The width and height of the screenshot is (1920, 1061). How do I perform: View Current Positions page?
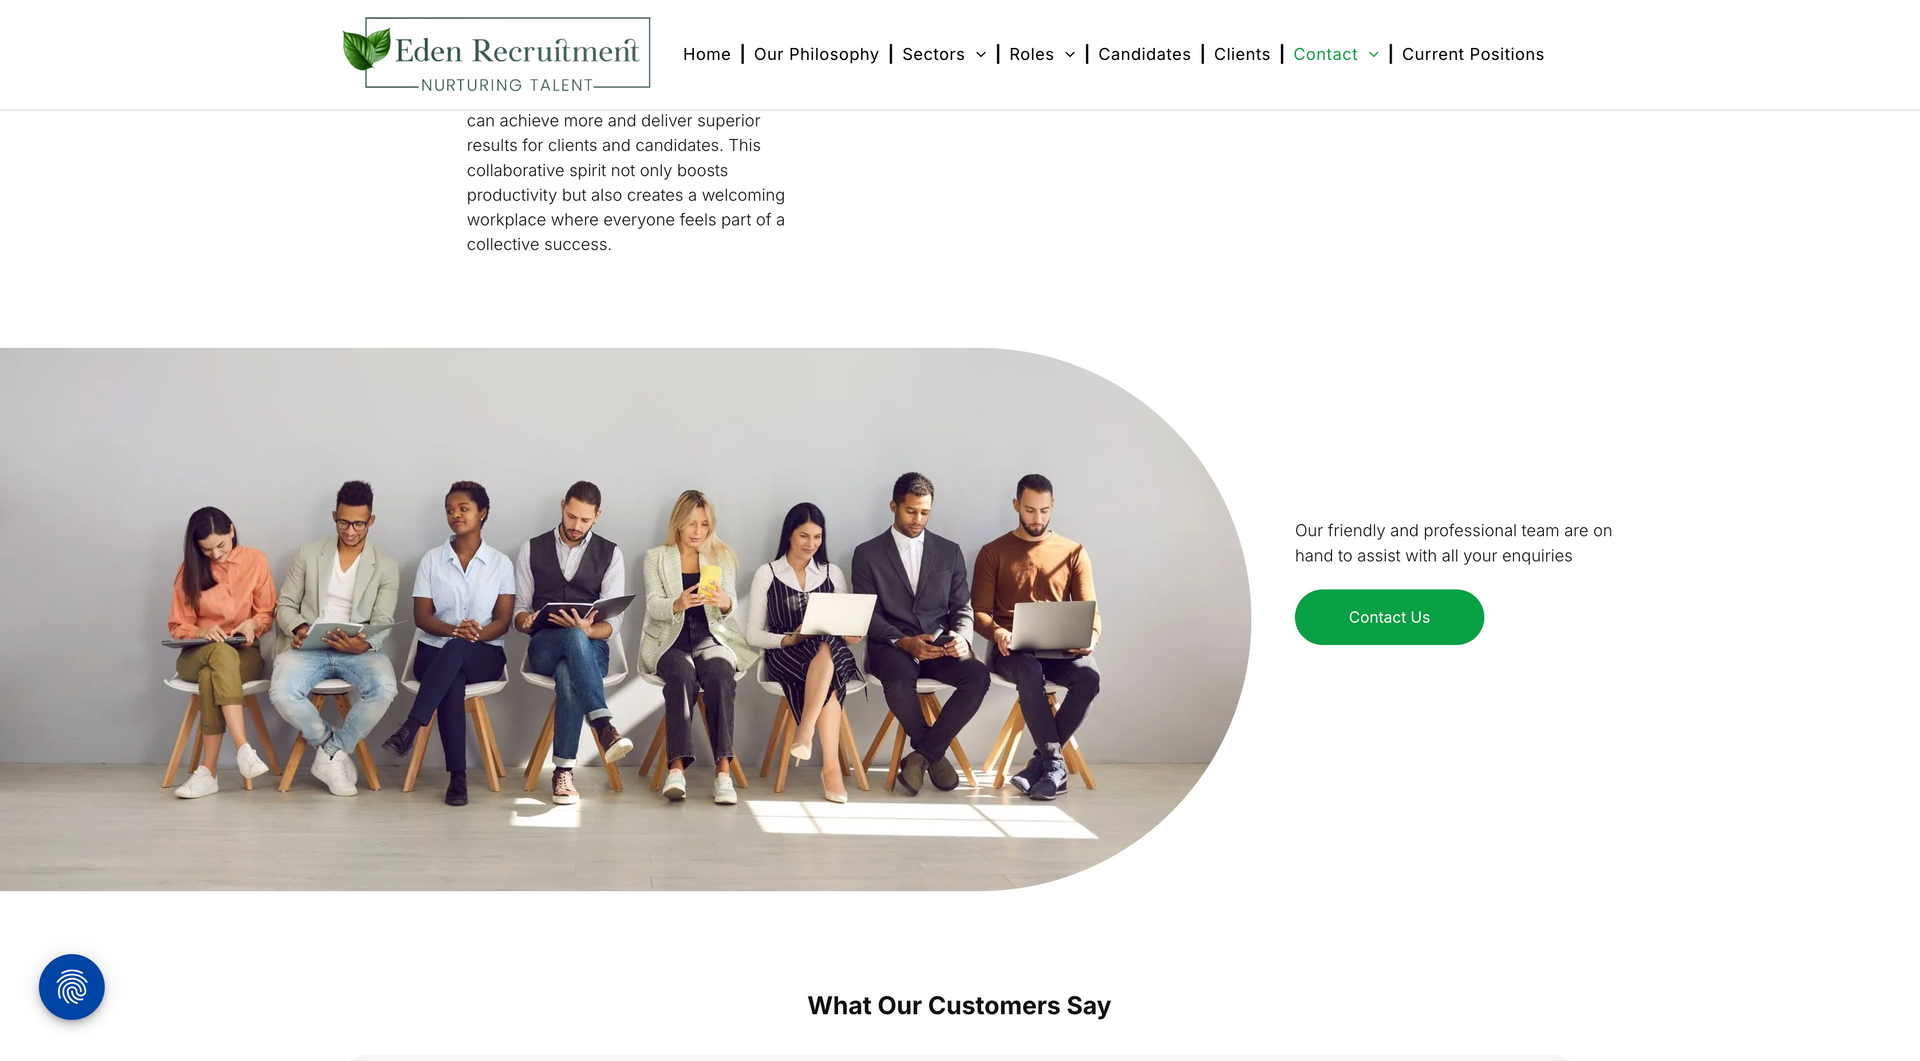click(1473, 54)
